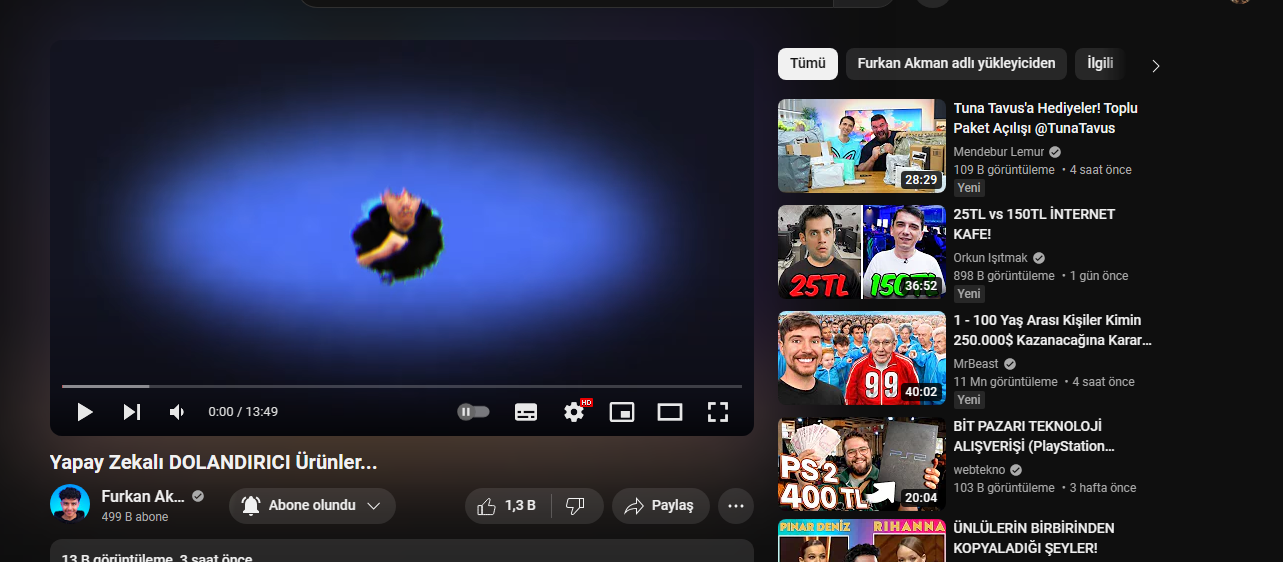
Task: Open the PS2 400 TL video thumbnail
Action: coord(862,464)
